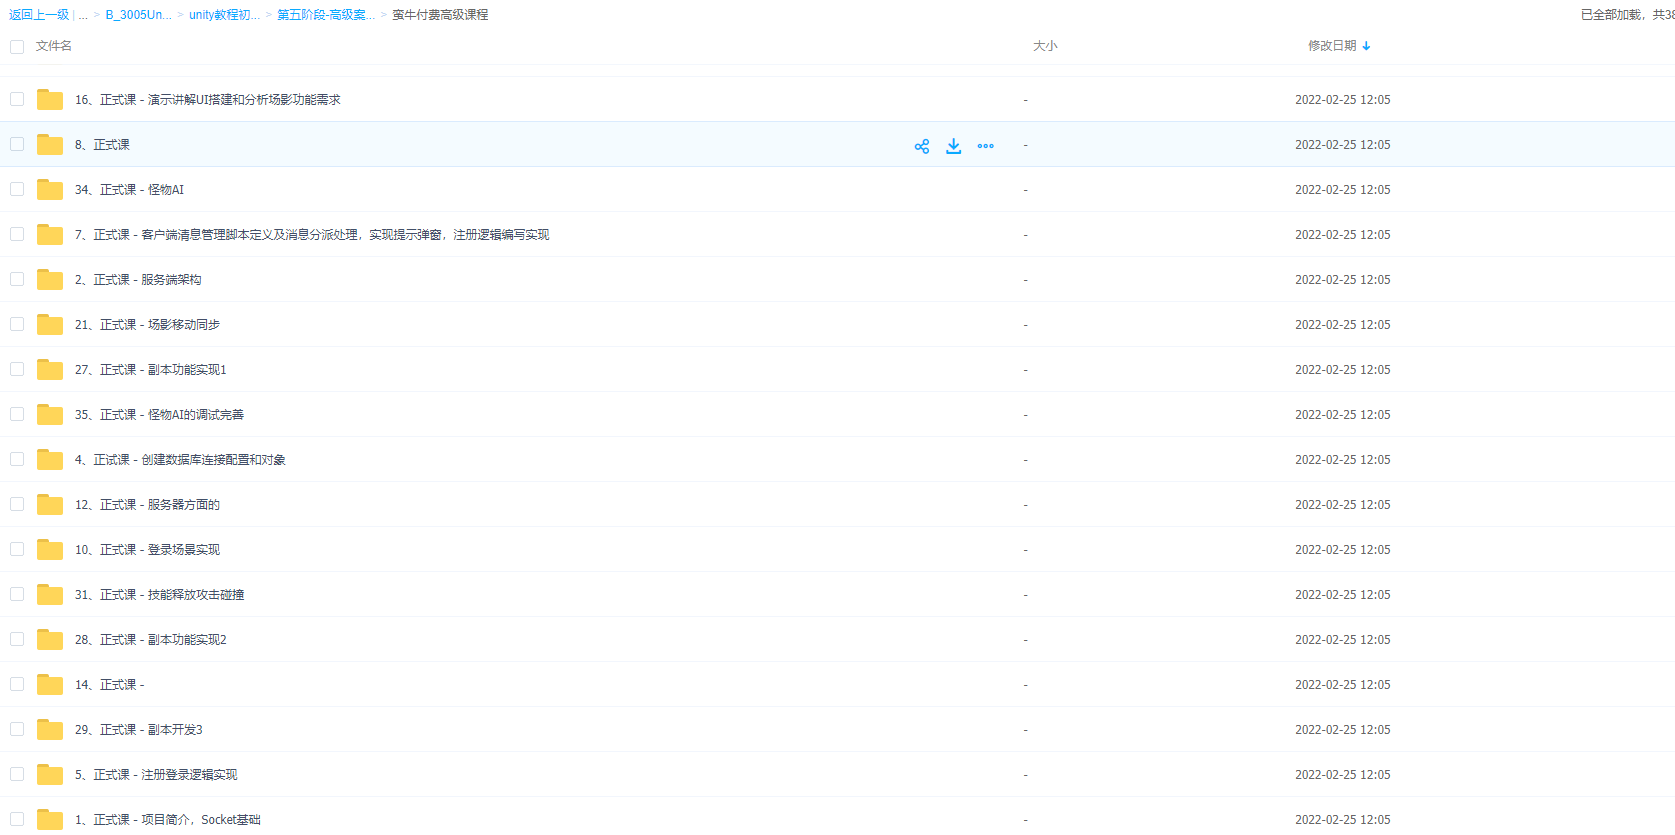Go back via 返回上一级 link
Screen dimensions: 1675x835
[x=39, y=15]
